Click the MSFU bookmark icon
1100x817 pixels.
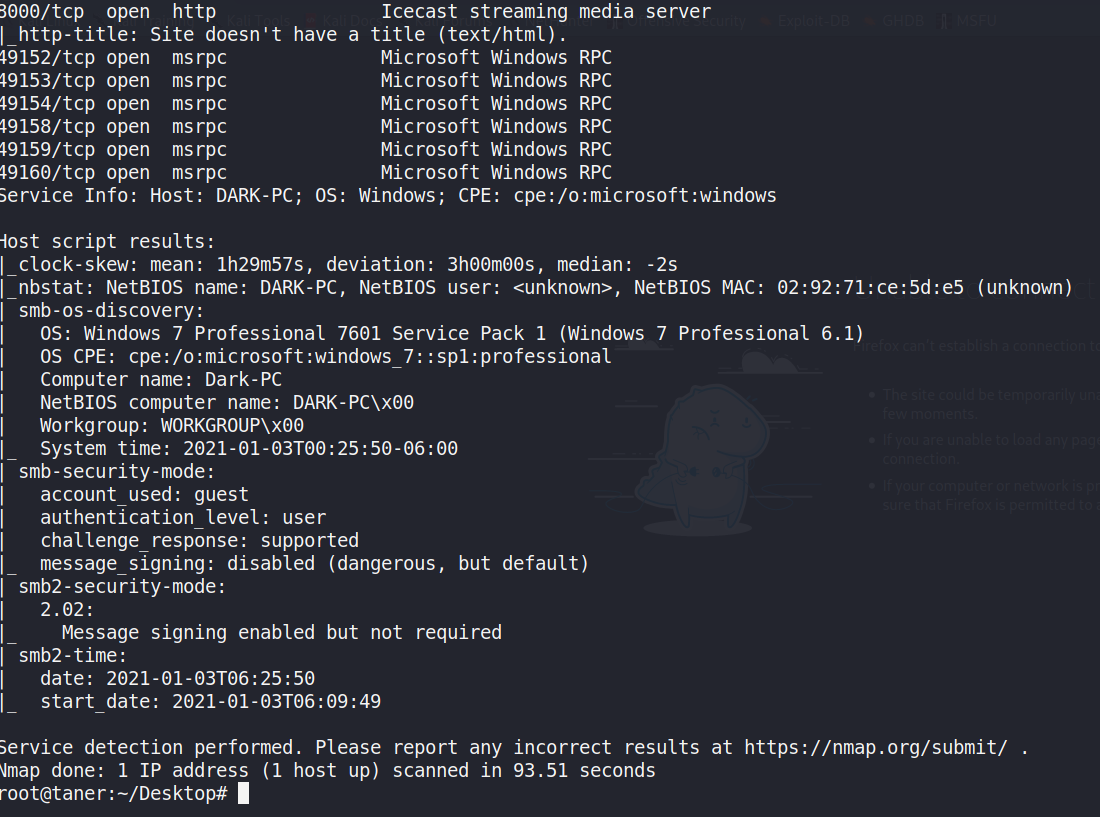[x=944, y=21]
